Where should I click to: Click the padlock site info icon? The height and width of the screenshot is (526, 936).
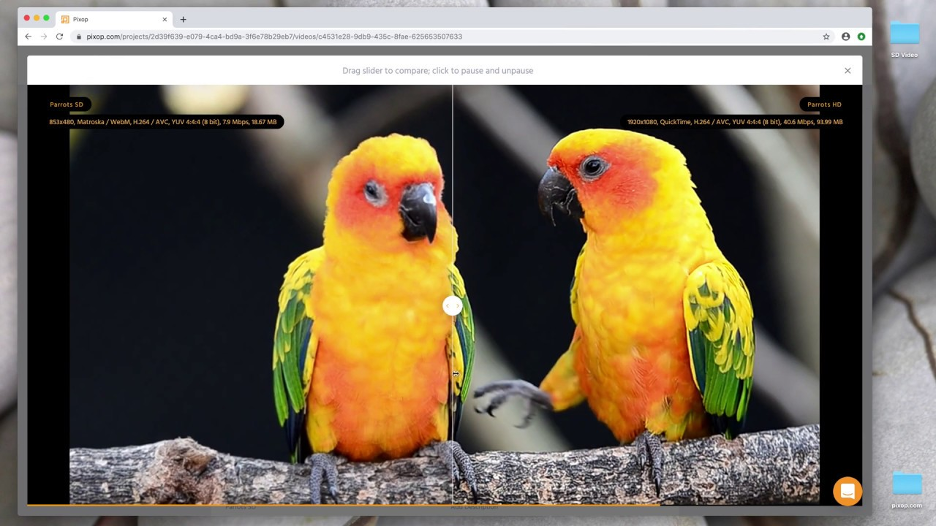(x=78, y=36)
